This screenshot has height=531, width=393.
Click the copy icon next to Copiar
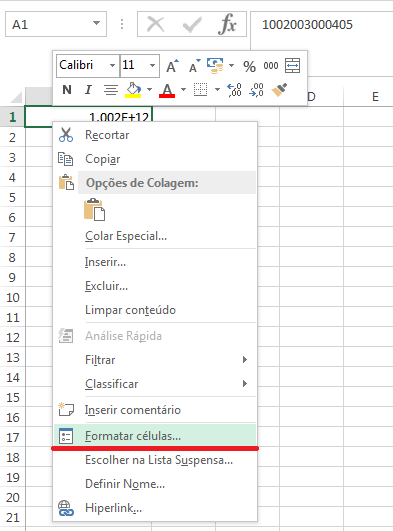[x=66, y=159]
